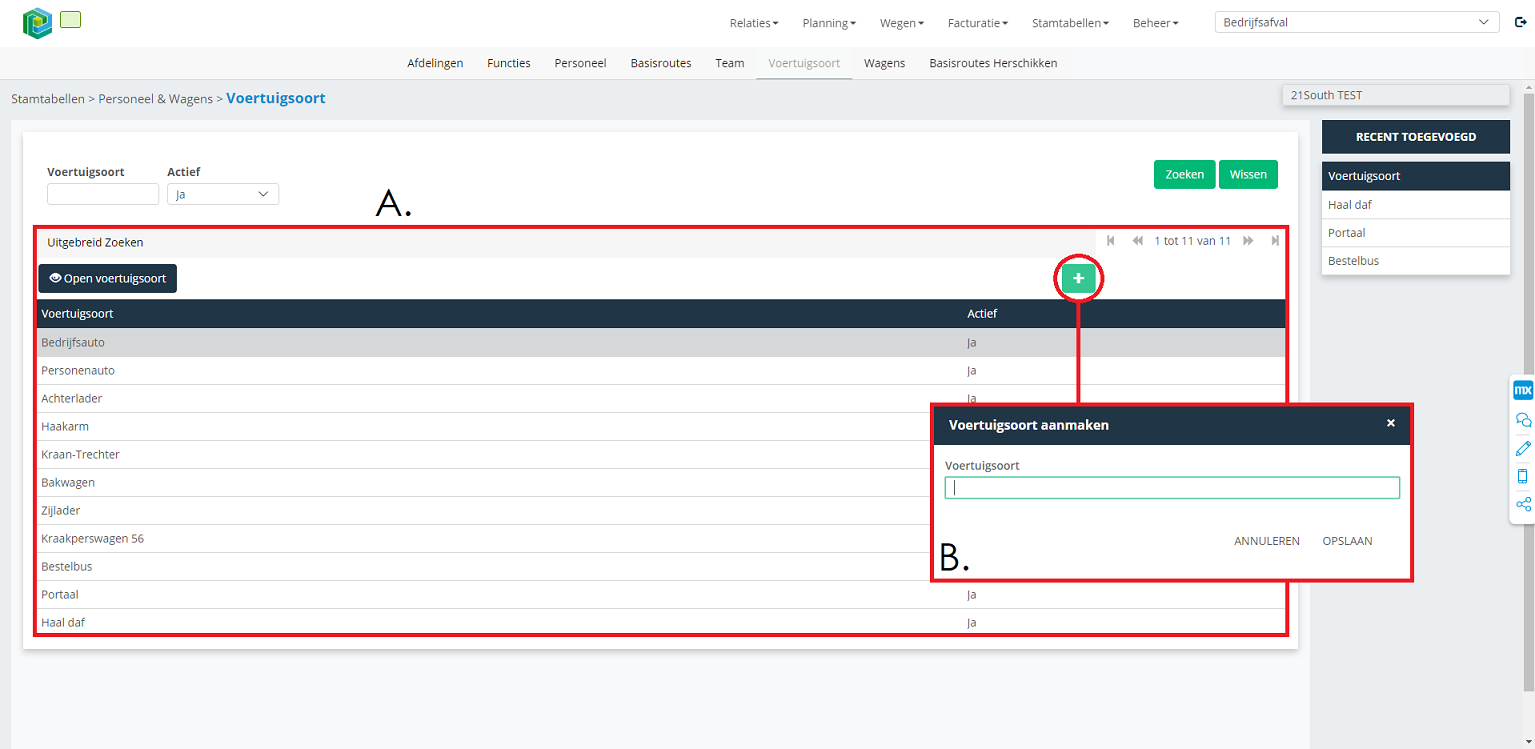The height and width of the screenshot is (749, 1535).
Task: Select the Bakwagen row
Action: [484, 482]
